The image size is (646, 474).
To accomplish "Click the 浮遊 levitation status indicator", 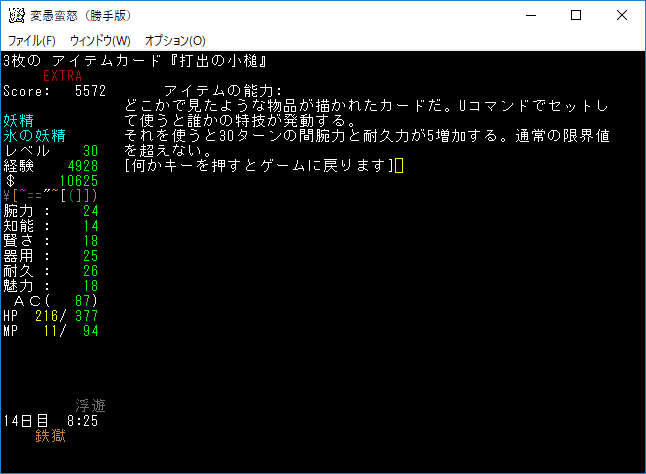I will [x=90, y=406].
